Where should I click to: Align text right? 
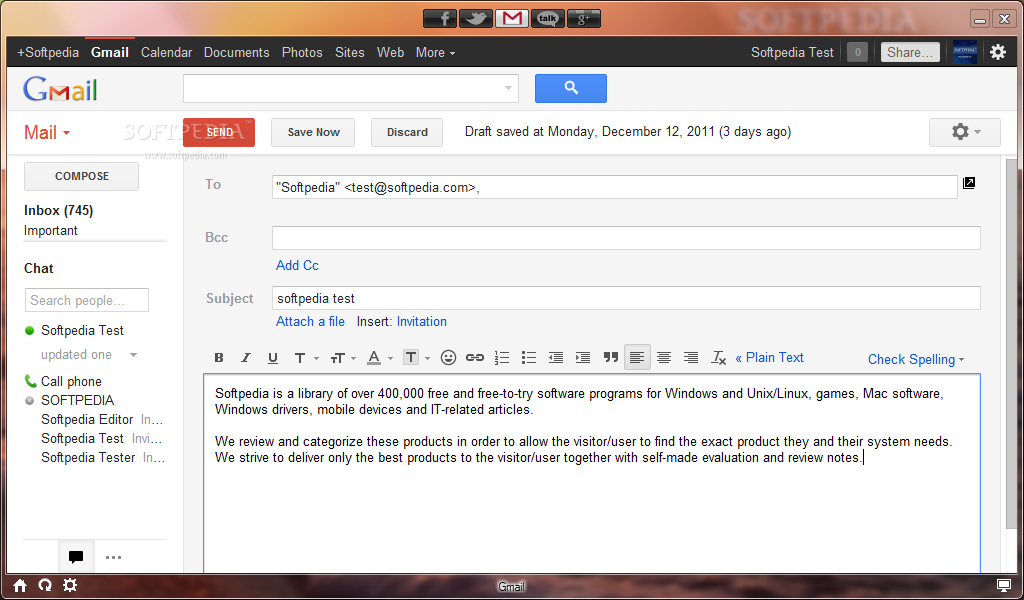(x=690, y=357)
